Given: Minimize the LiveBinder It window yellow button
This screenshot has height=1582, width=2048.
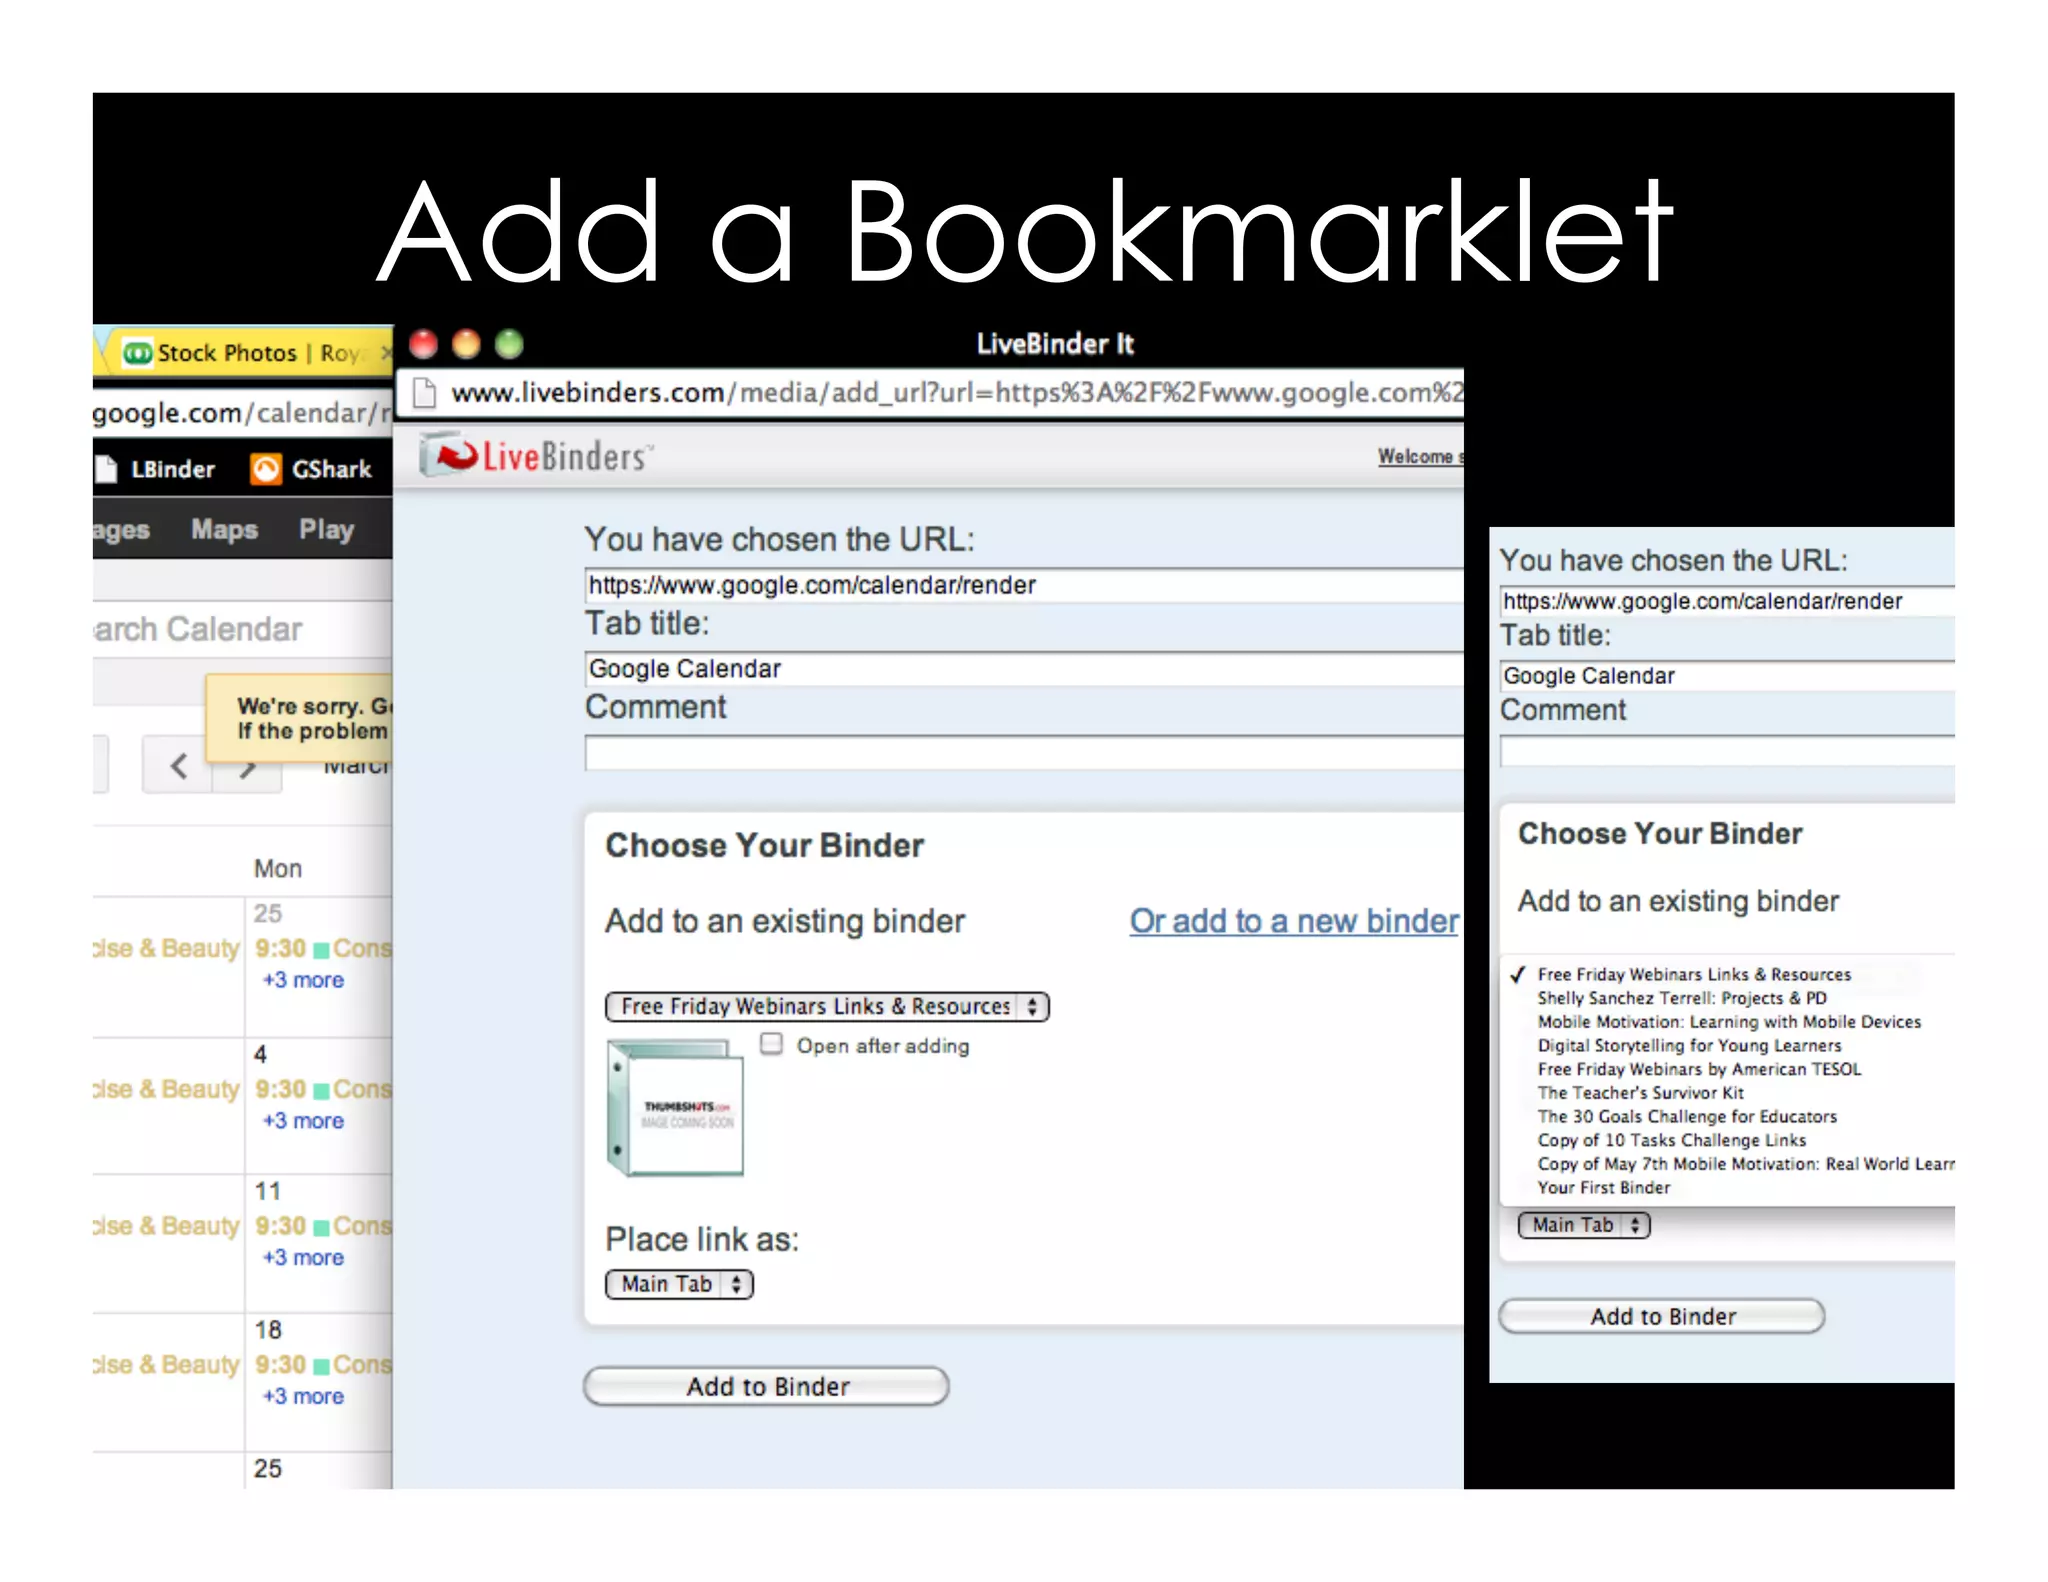Looking at the screenshot, I should pyautogui.click(x=466, y=344).
